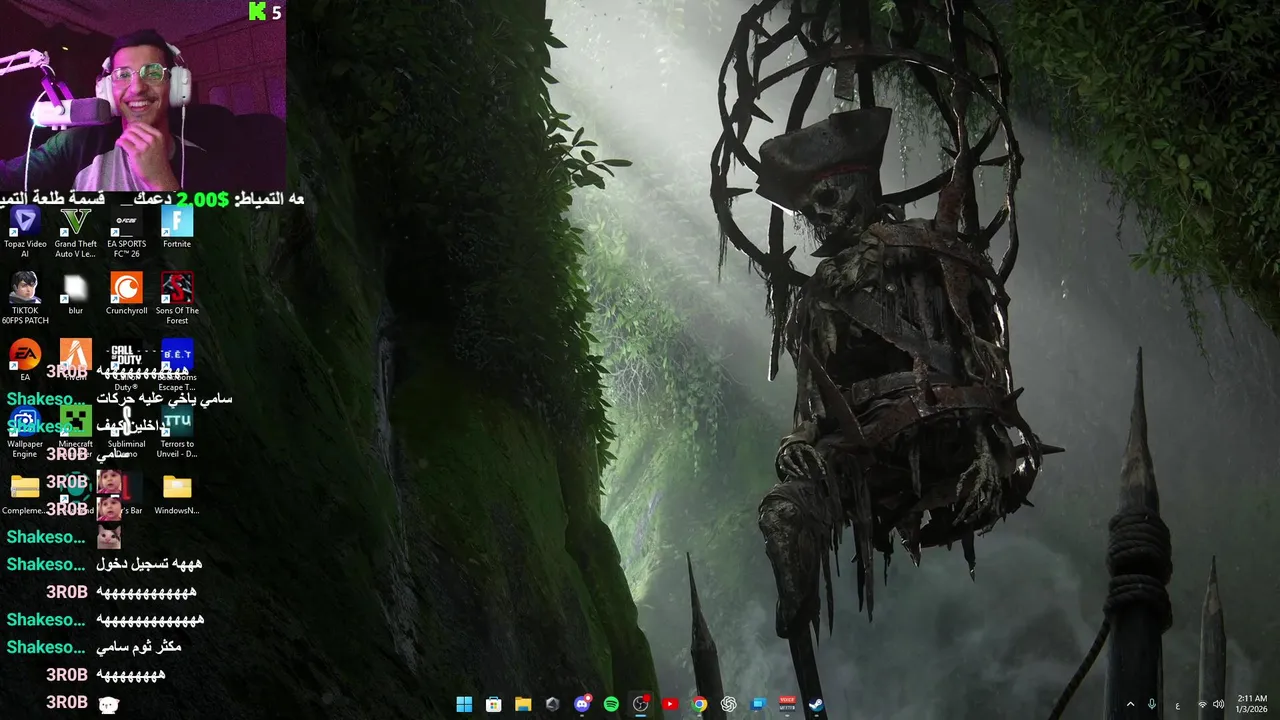Open Microsoft Store from the taskbar
This screenshot has width=1280, height=720.
pyautogui.click(x=493, y=704)
